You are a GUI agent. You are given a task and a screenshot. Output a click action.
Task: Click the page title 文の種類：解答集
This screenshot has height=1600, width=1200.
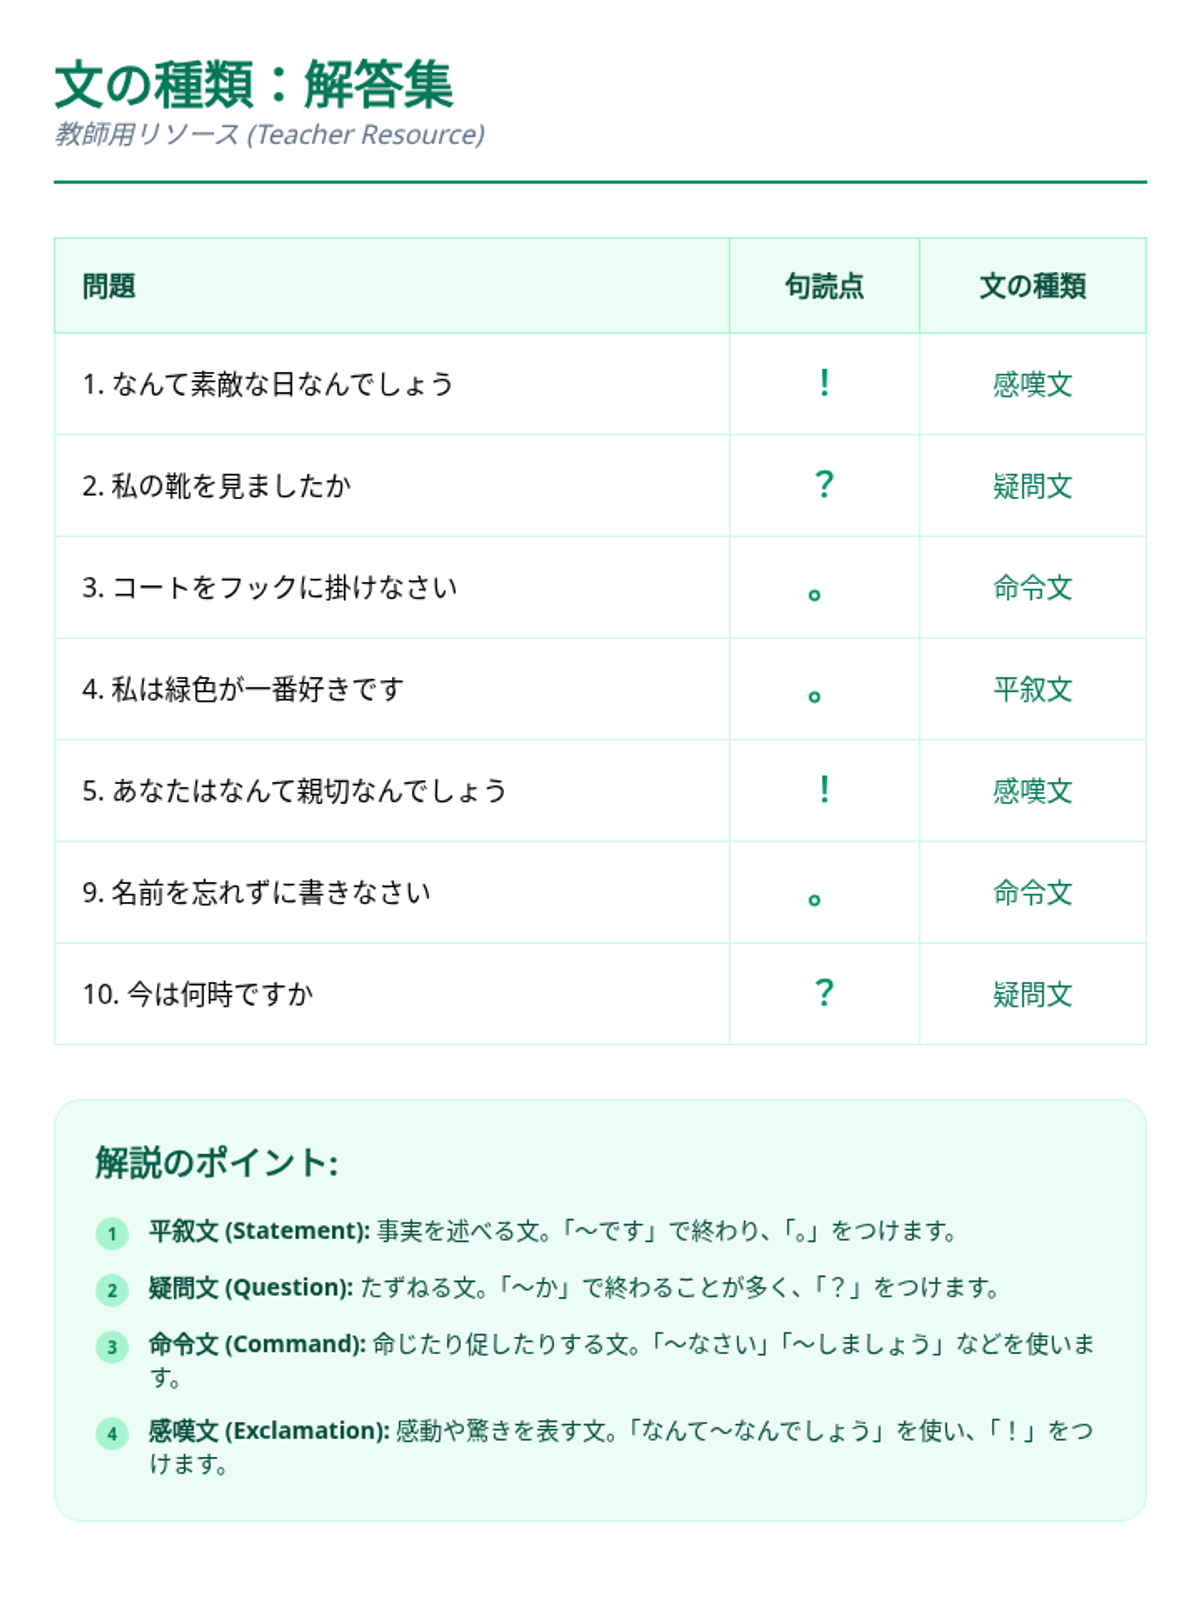tap(254, 84)
